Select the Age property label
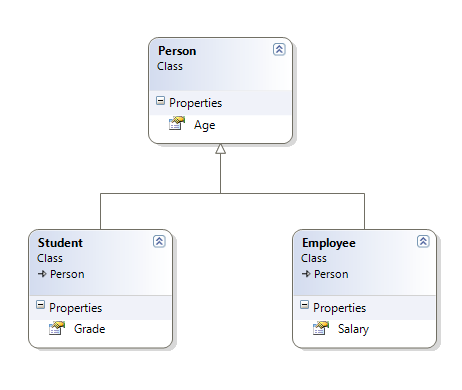Viewport: 462px width, 390px height. 205,125
